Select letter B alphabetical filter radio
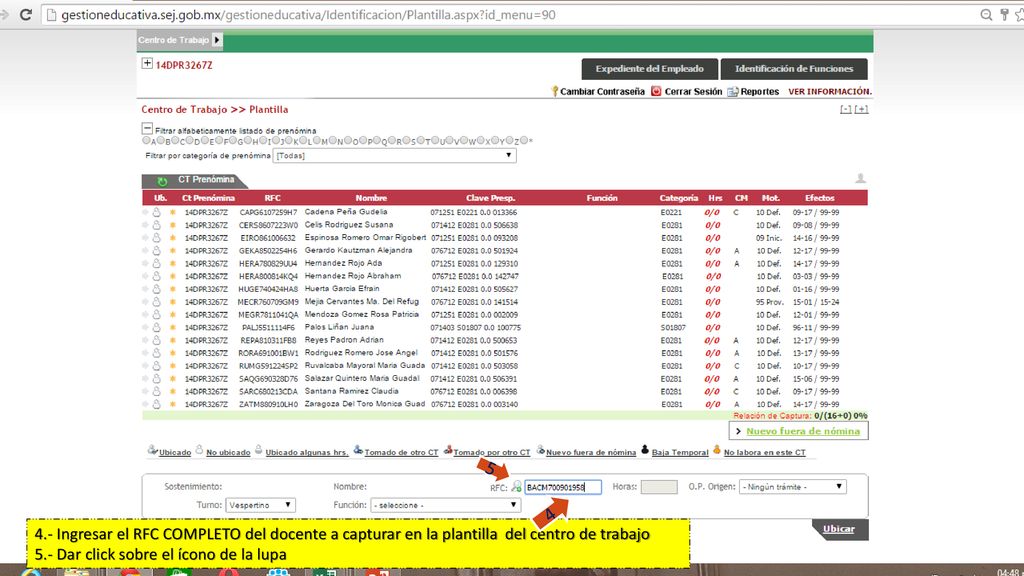 [x=161, y=140]
